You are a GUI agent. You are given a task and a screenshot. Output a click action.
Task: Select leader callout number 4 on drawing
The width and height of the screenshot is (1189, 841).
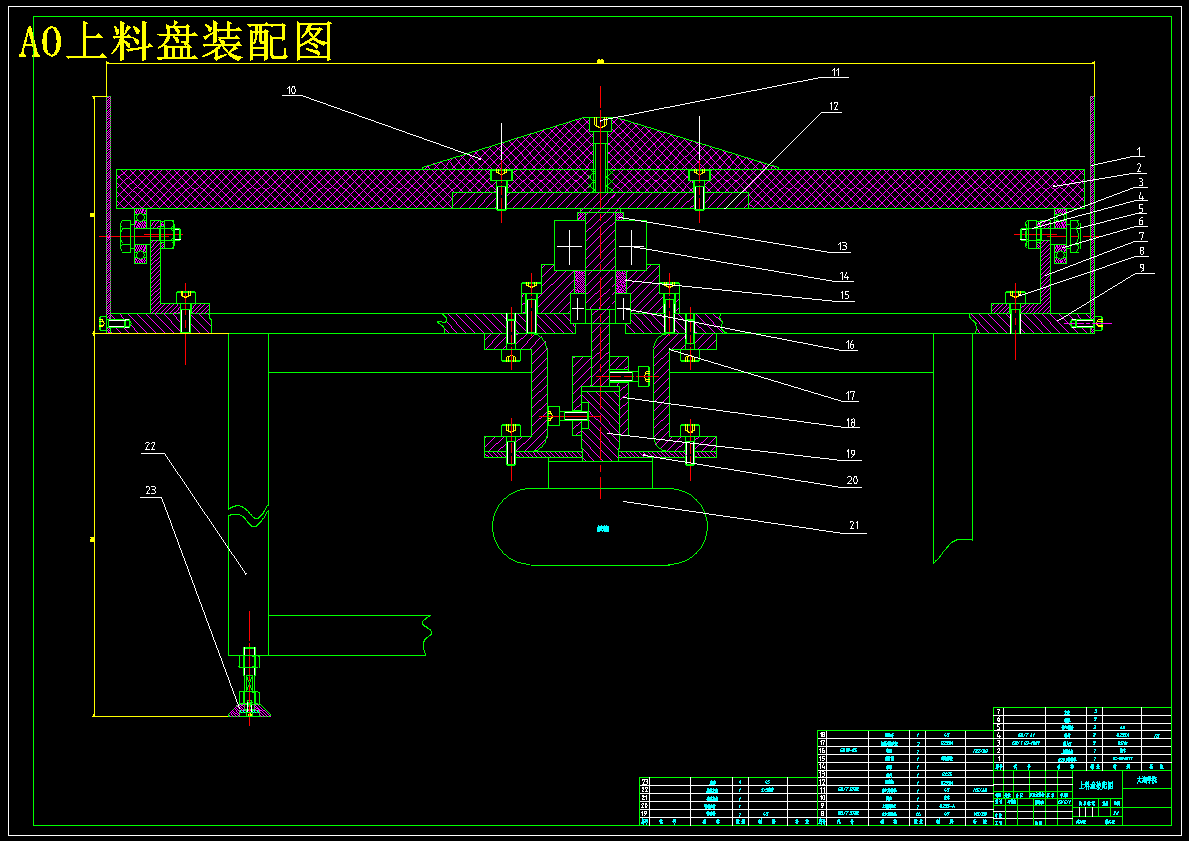tap(1139, 196)
